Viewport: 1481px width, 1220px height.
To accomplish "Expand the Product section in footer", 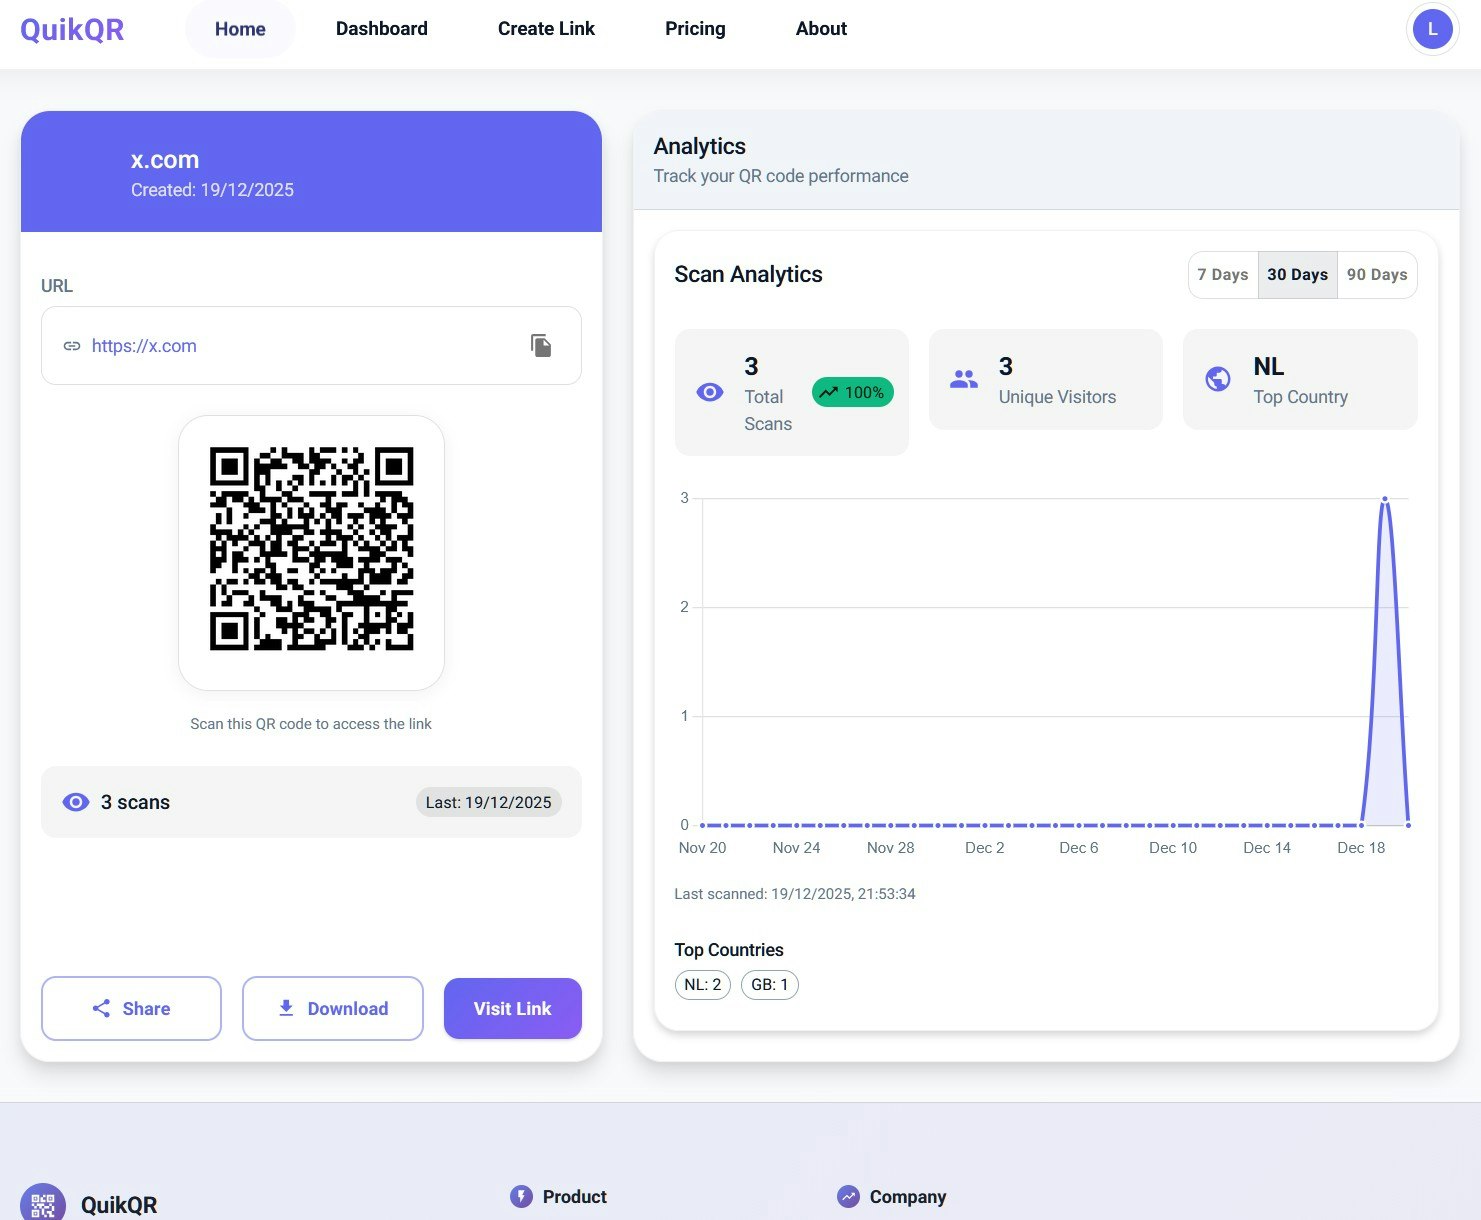I will point(573,1196).
